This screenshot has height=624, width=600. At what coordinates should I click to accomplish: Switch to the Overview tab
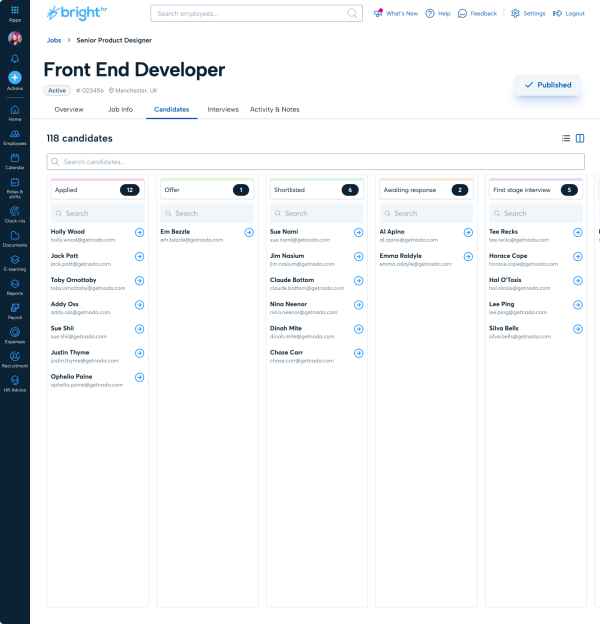click(x=69, y=109)
